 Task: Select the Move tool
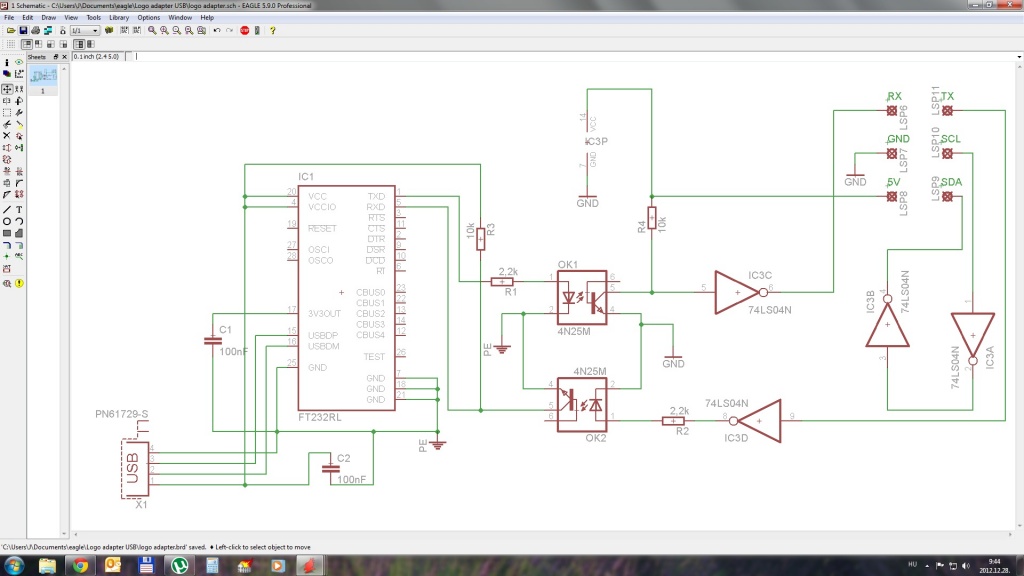point(7,89)
